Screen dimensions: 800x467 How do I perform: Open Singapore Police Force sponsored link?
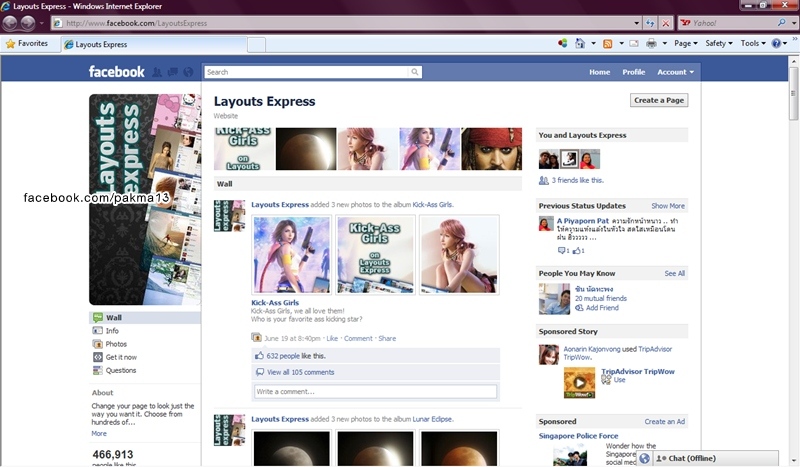tap(579, 436)
